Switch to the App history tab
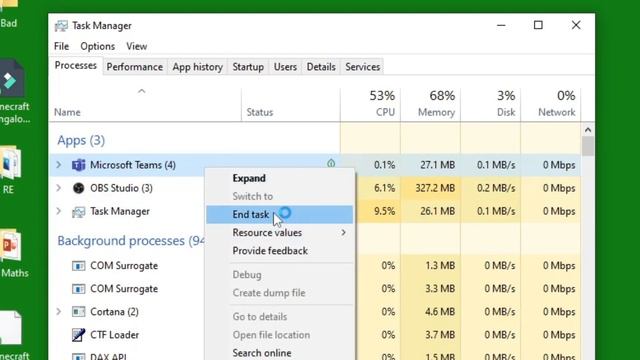Image resolution: width=640 pixels, height=360 pixels. [x=198, y=67]
